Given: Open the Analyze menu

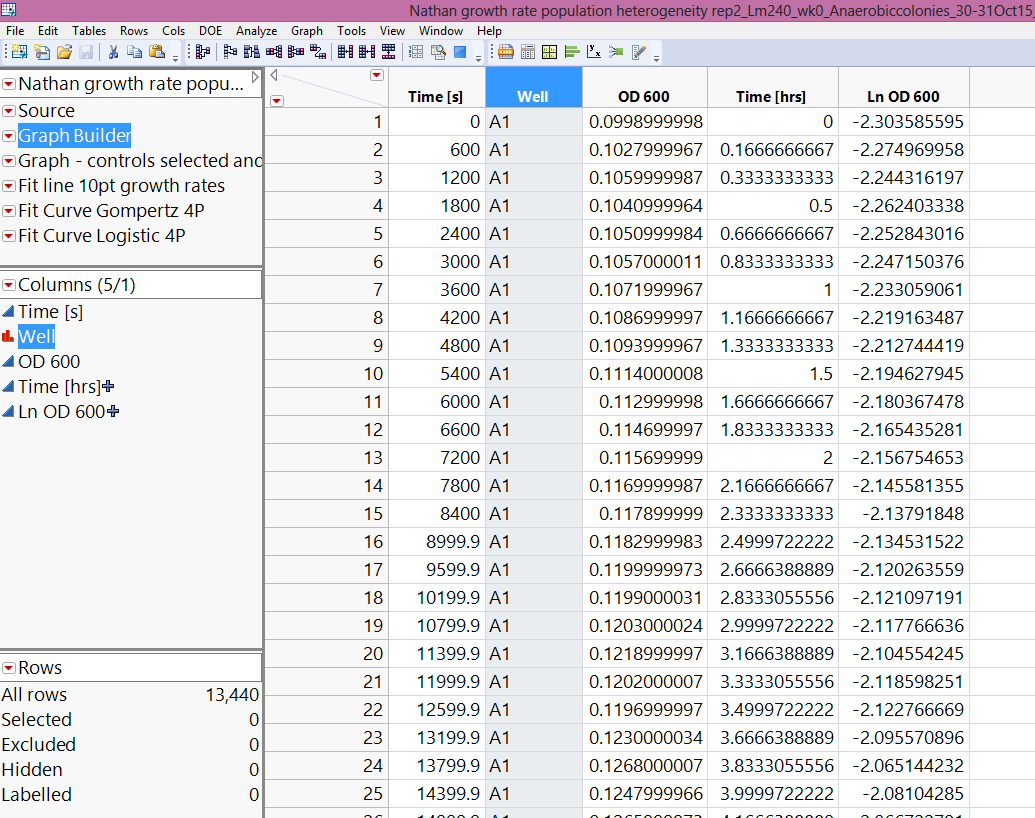Looking at the screenshot, I should click(256, 31).
